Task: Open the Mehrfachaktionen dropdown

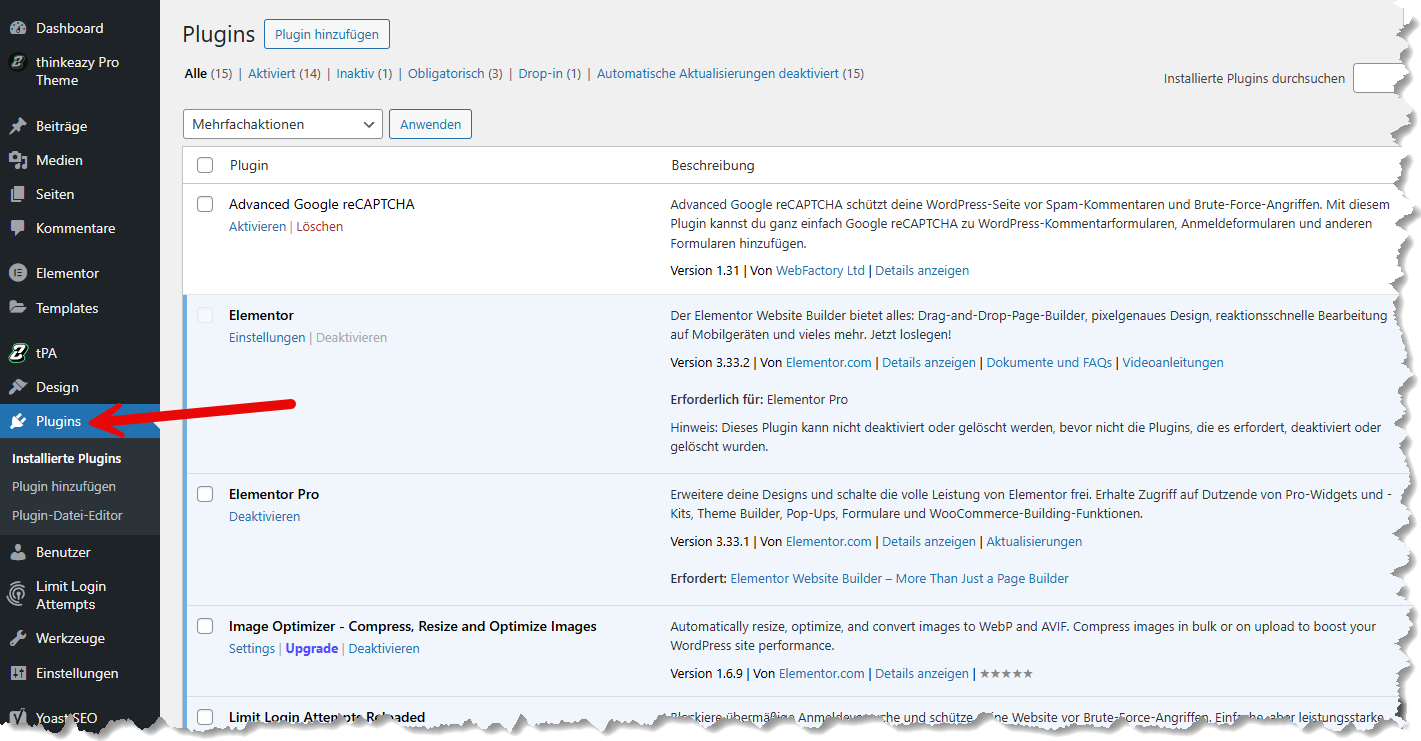Action: (282, 123)
